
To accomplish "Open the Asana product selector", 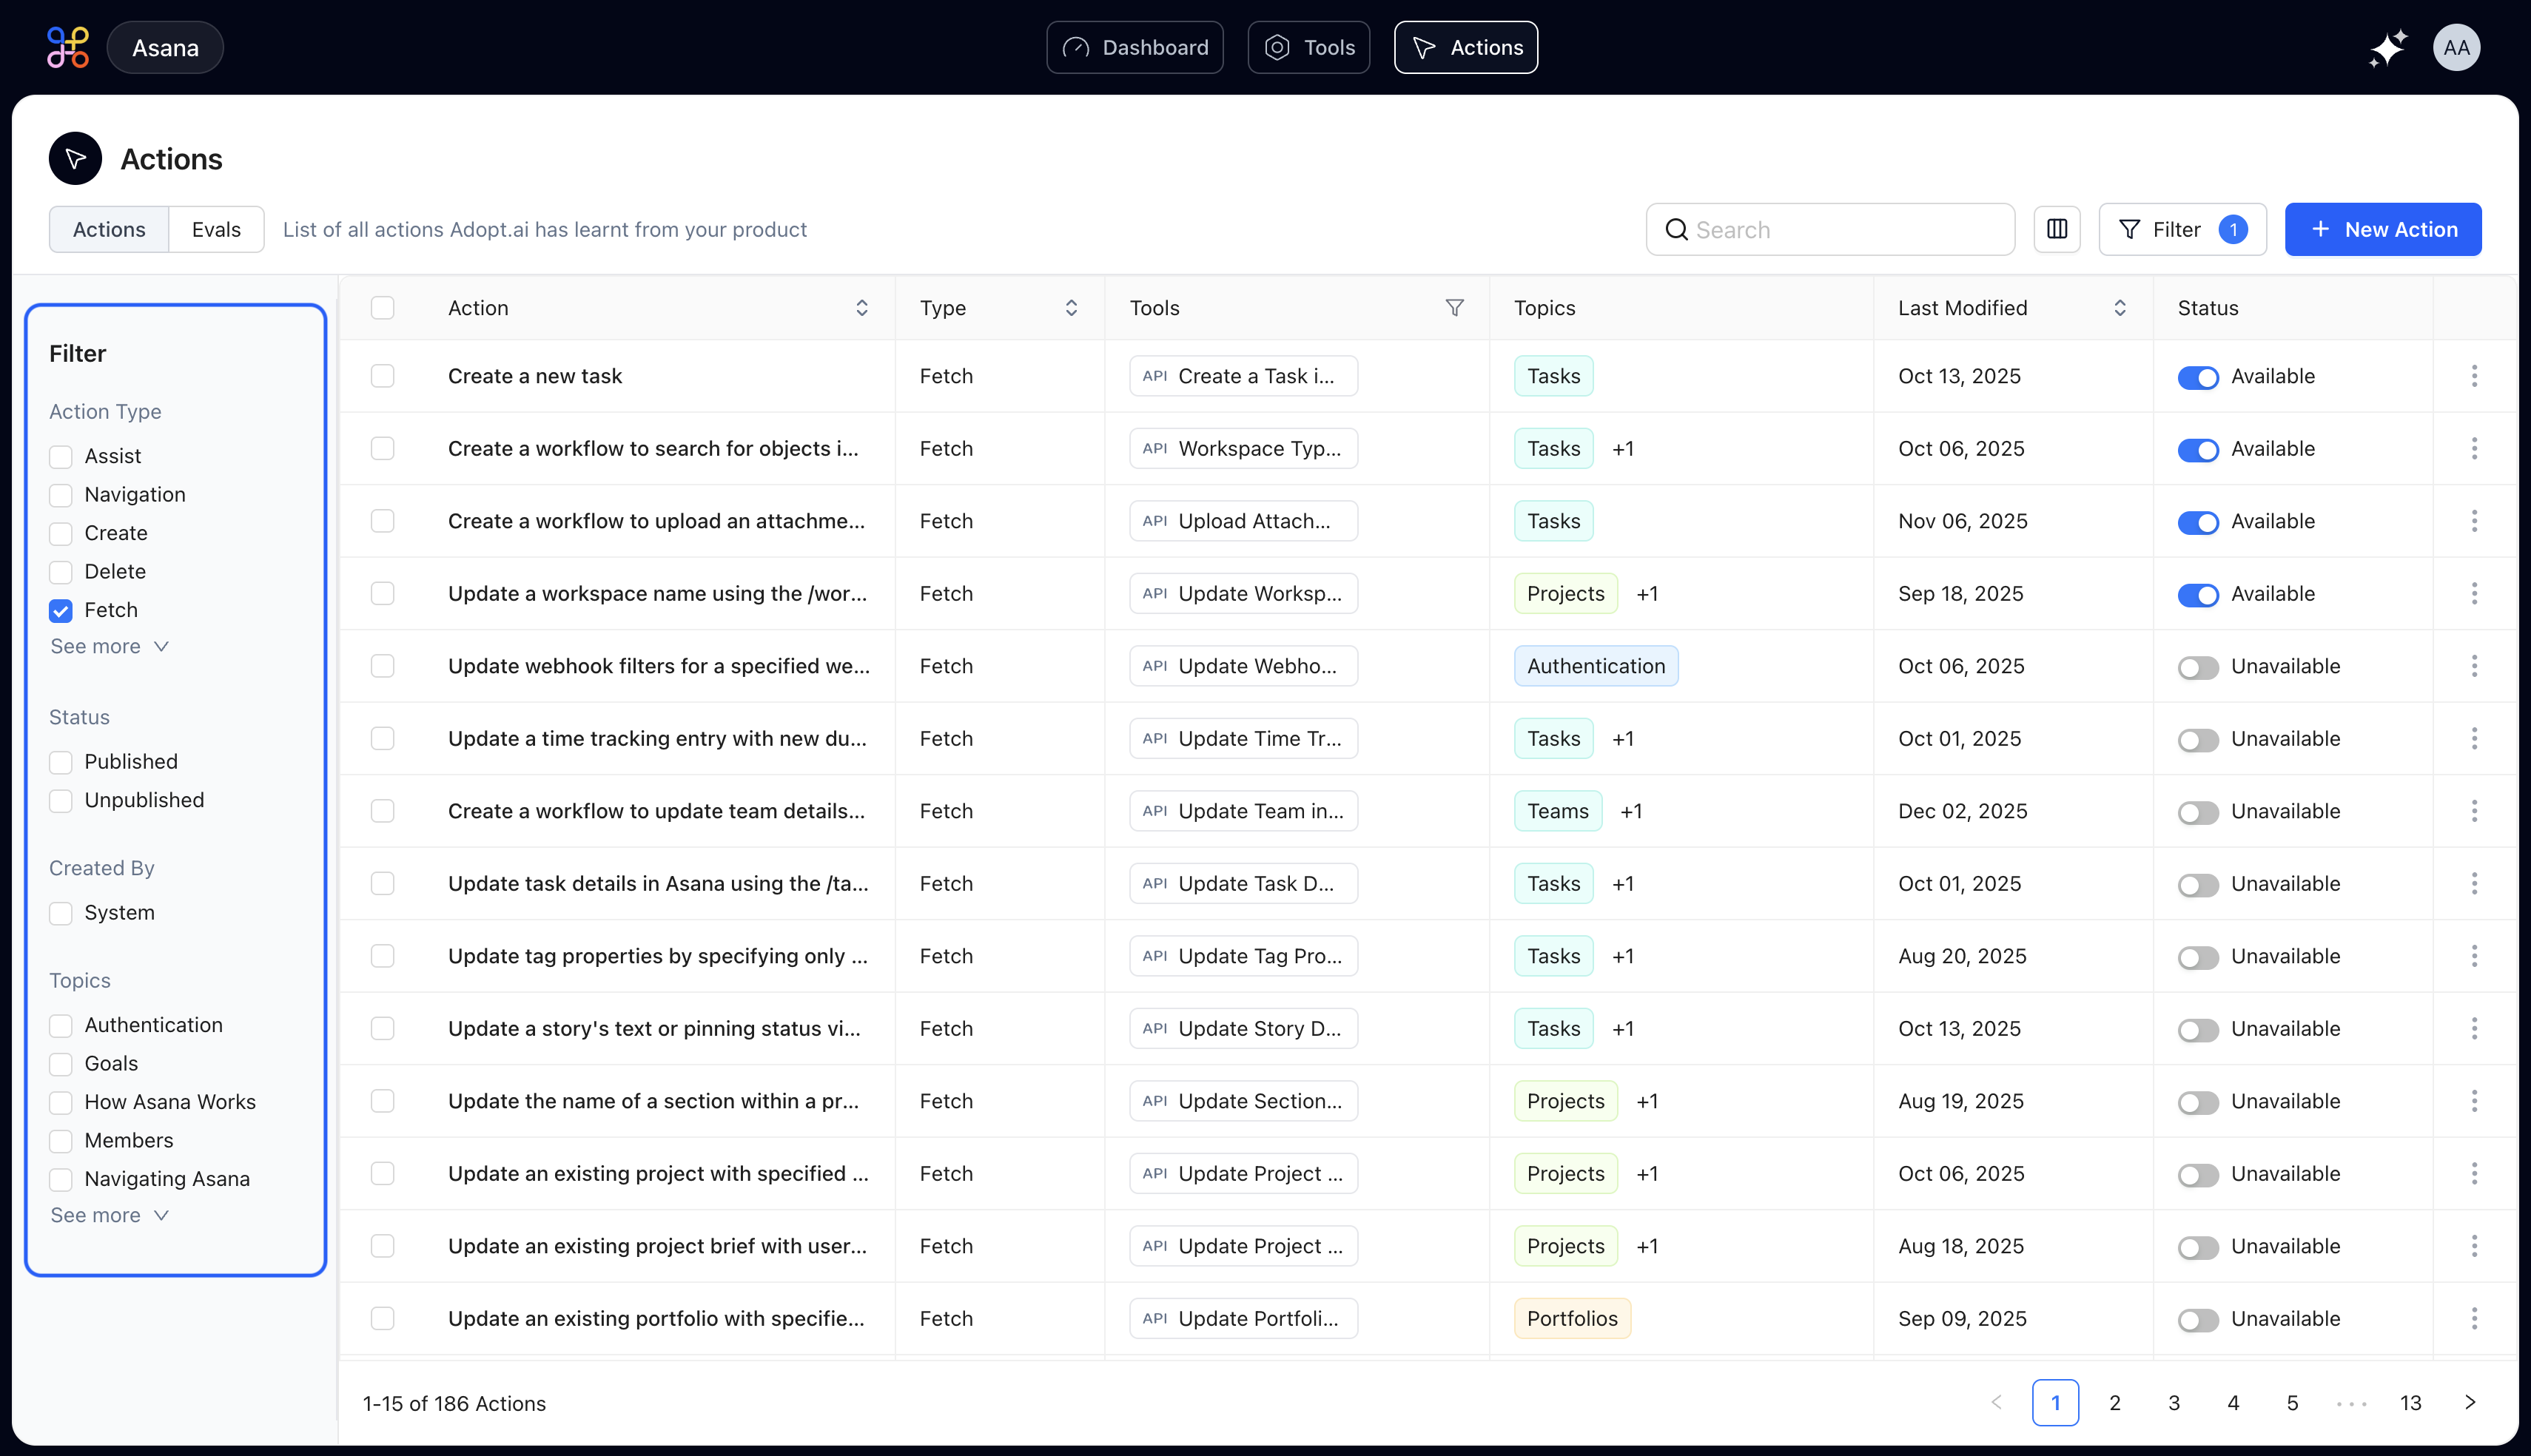I will point(165,48).
